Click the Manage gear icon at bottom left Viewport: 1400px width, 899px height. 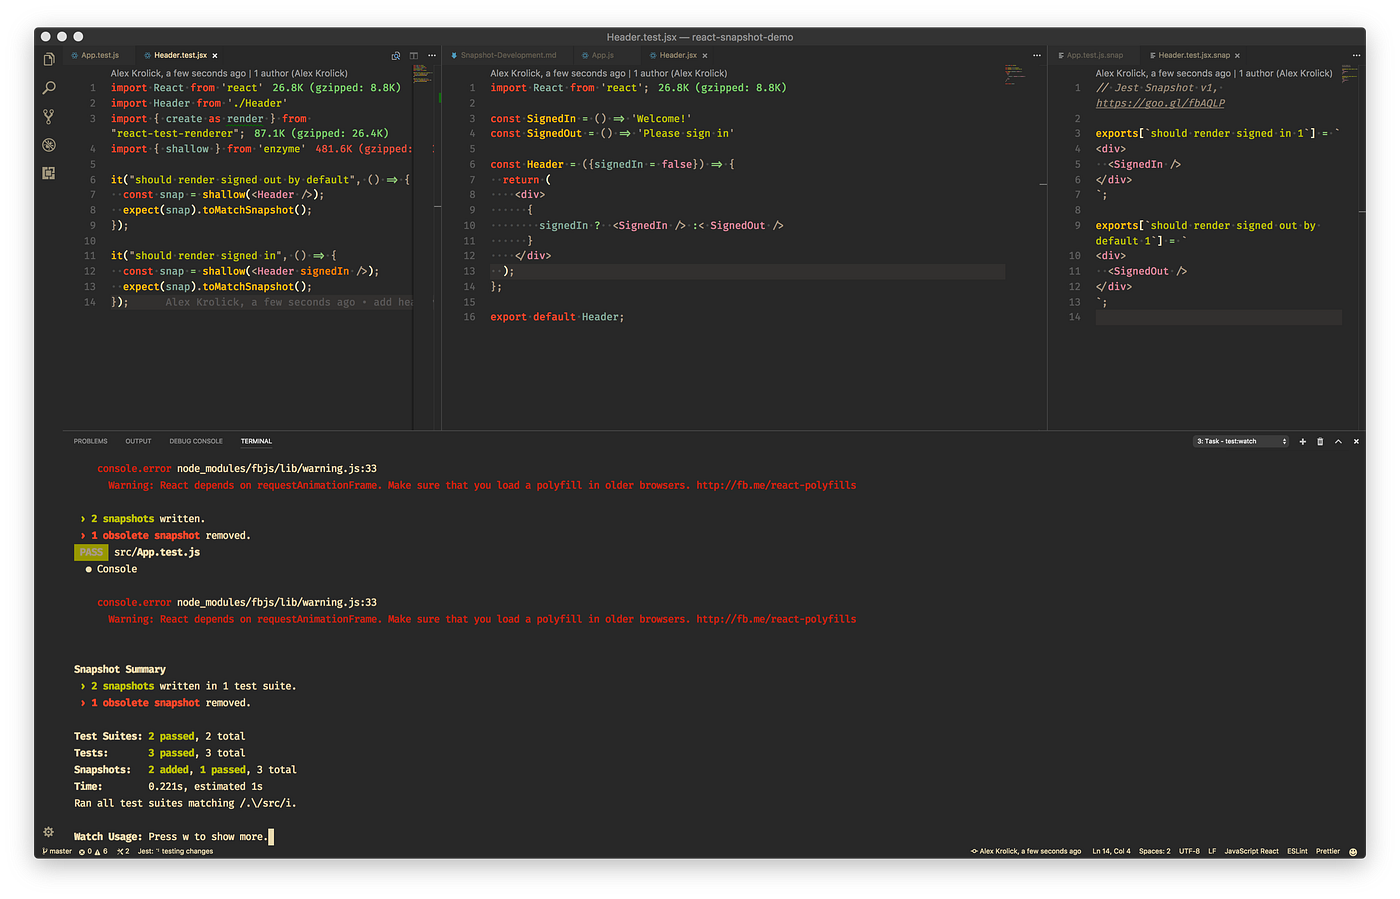[48, 832]
